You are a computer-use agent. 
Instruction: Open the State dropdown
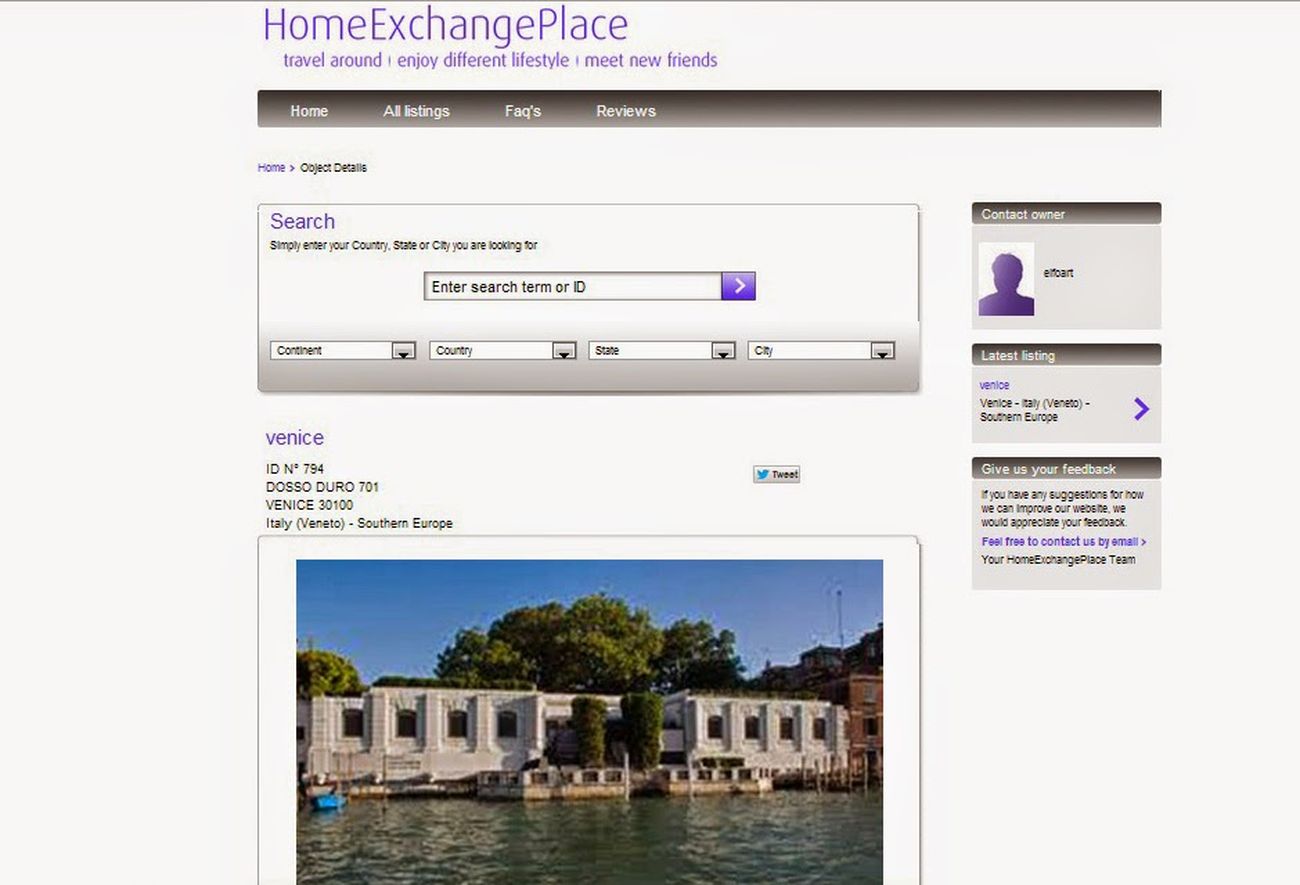pos(662,350)
